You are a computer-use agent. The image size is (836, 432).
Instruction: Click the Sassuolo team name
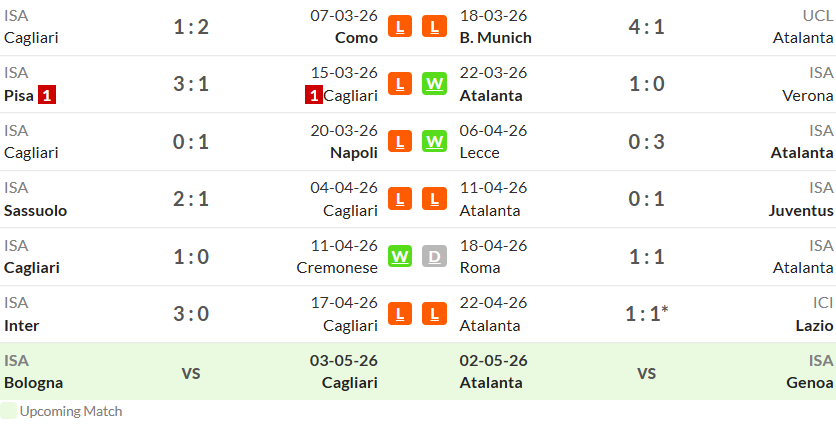click(x=36, y=211)
